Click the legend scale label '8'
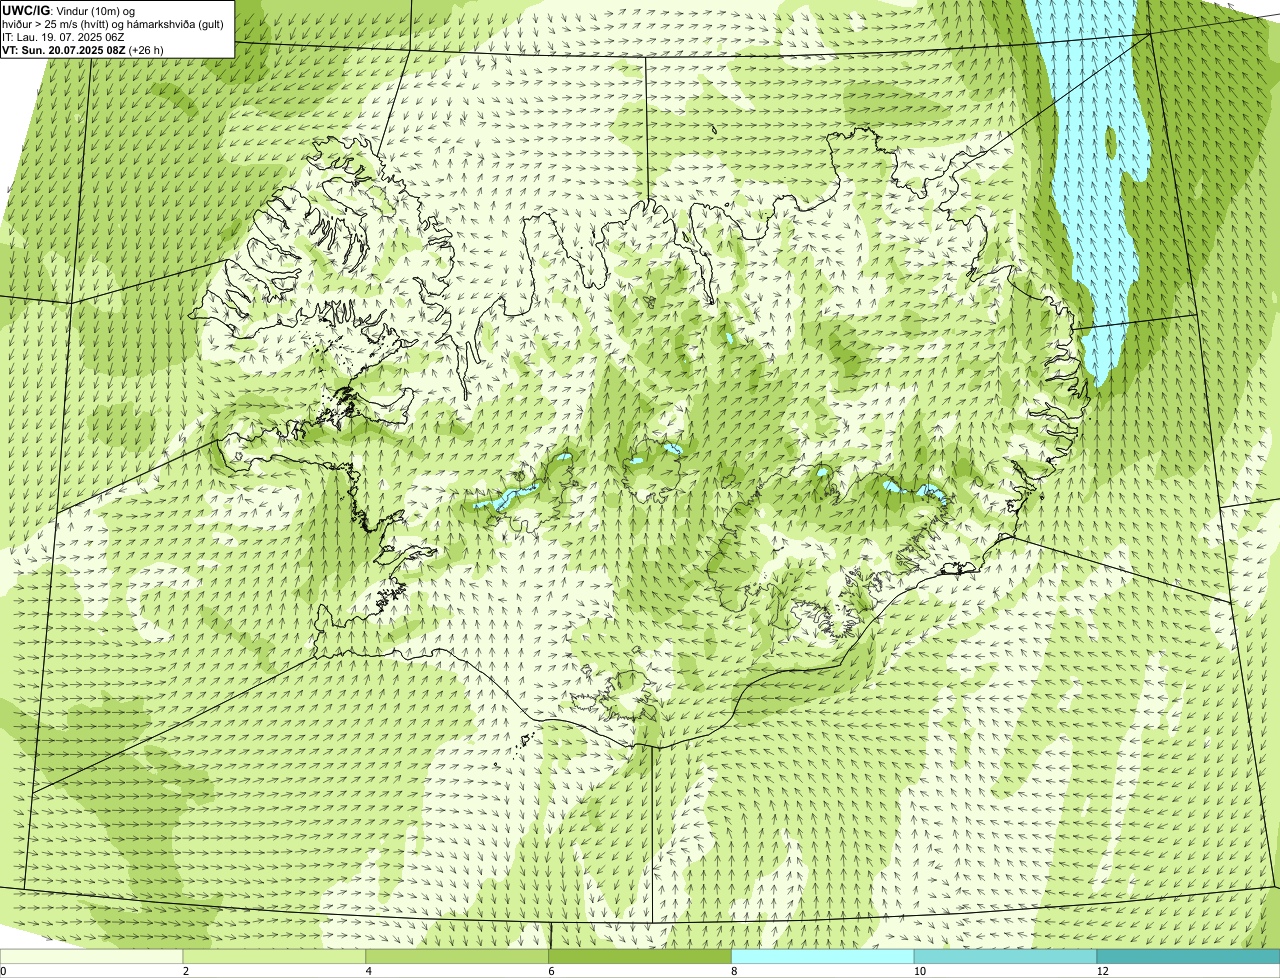 click(734, 971)
